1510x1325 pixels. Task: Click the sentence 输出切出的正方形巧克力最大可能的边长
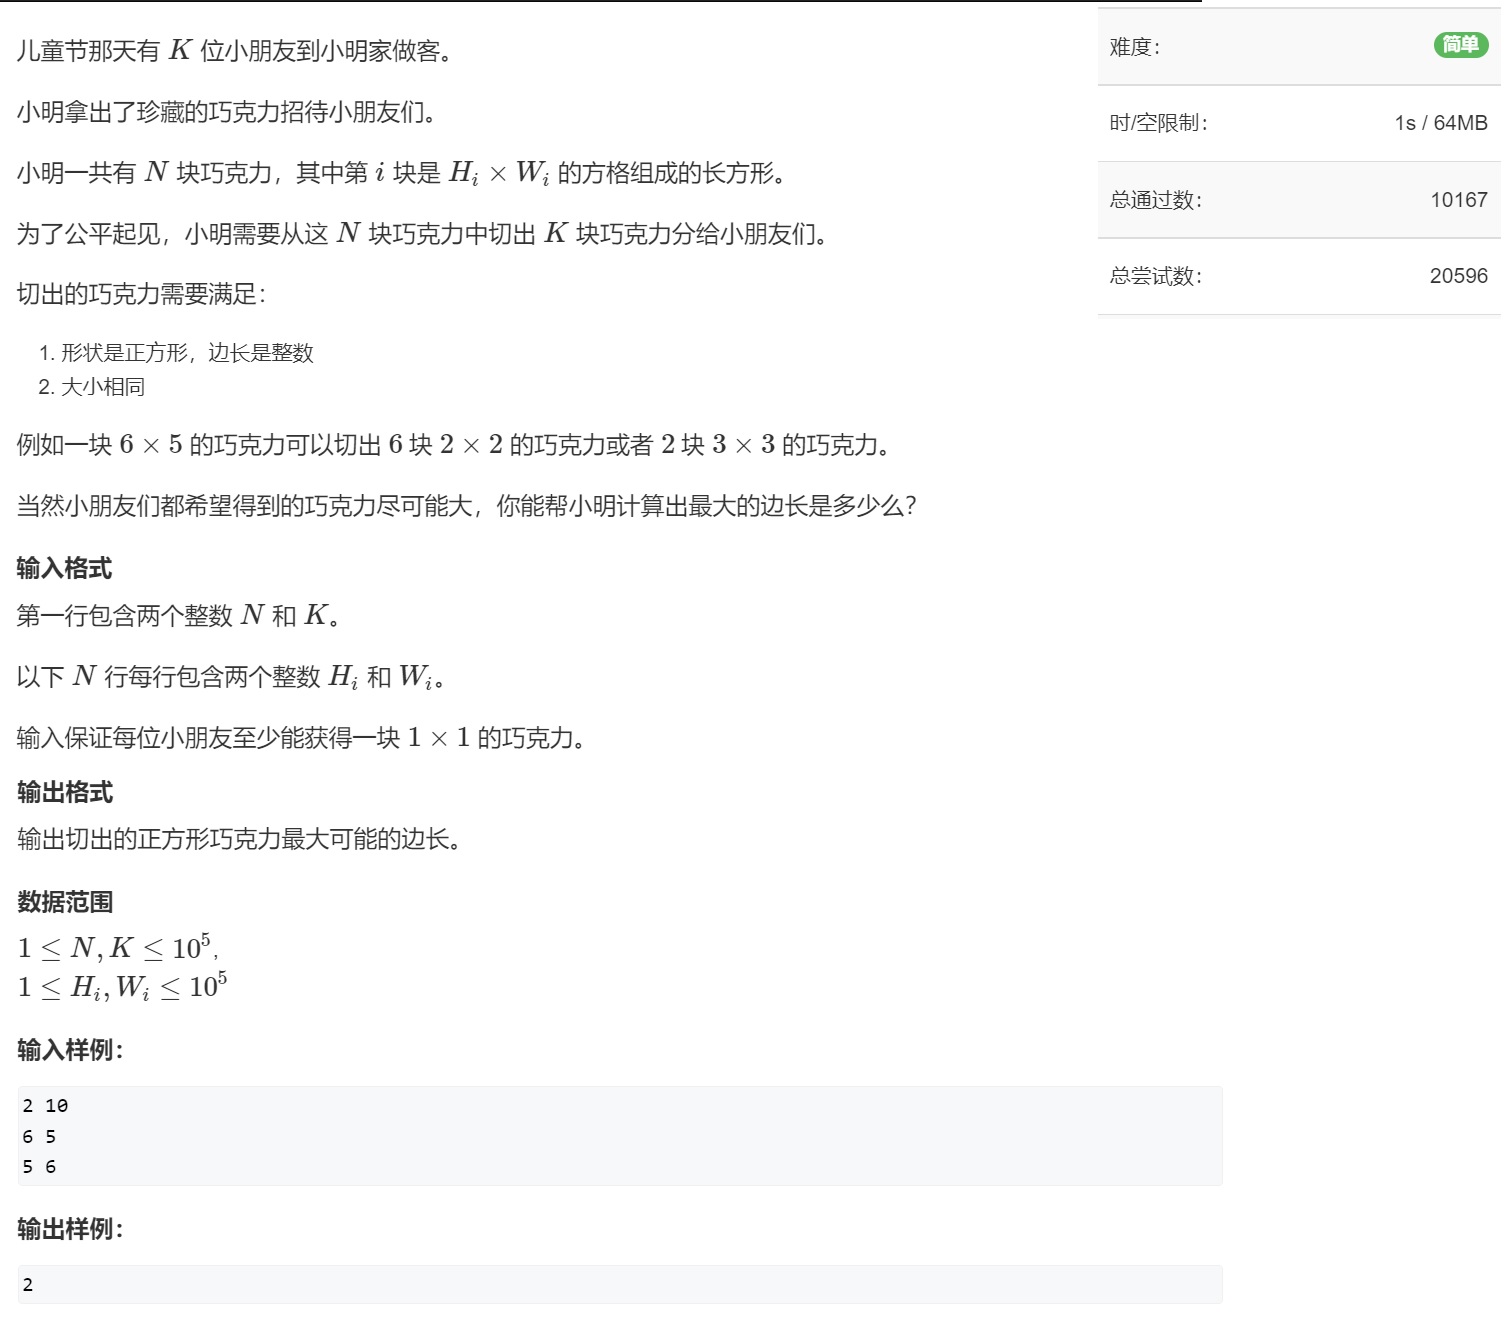[x=240, y=839]
